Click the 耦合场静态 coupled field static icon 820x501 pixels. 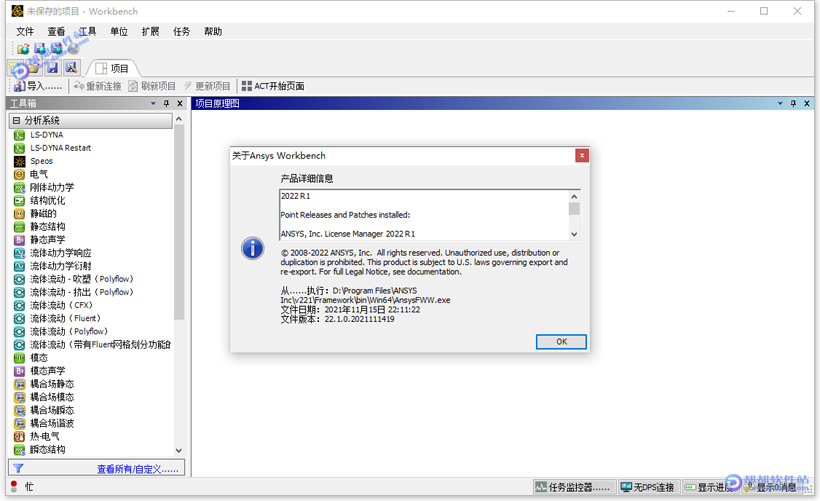(x=19, y=384)
